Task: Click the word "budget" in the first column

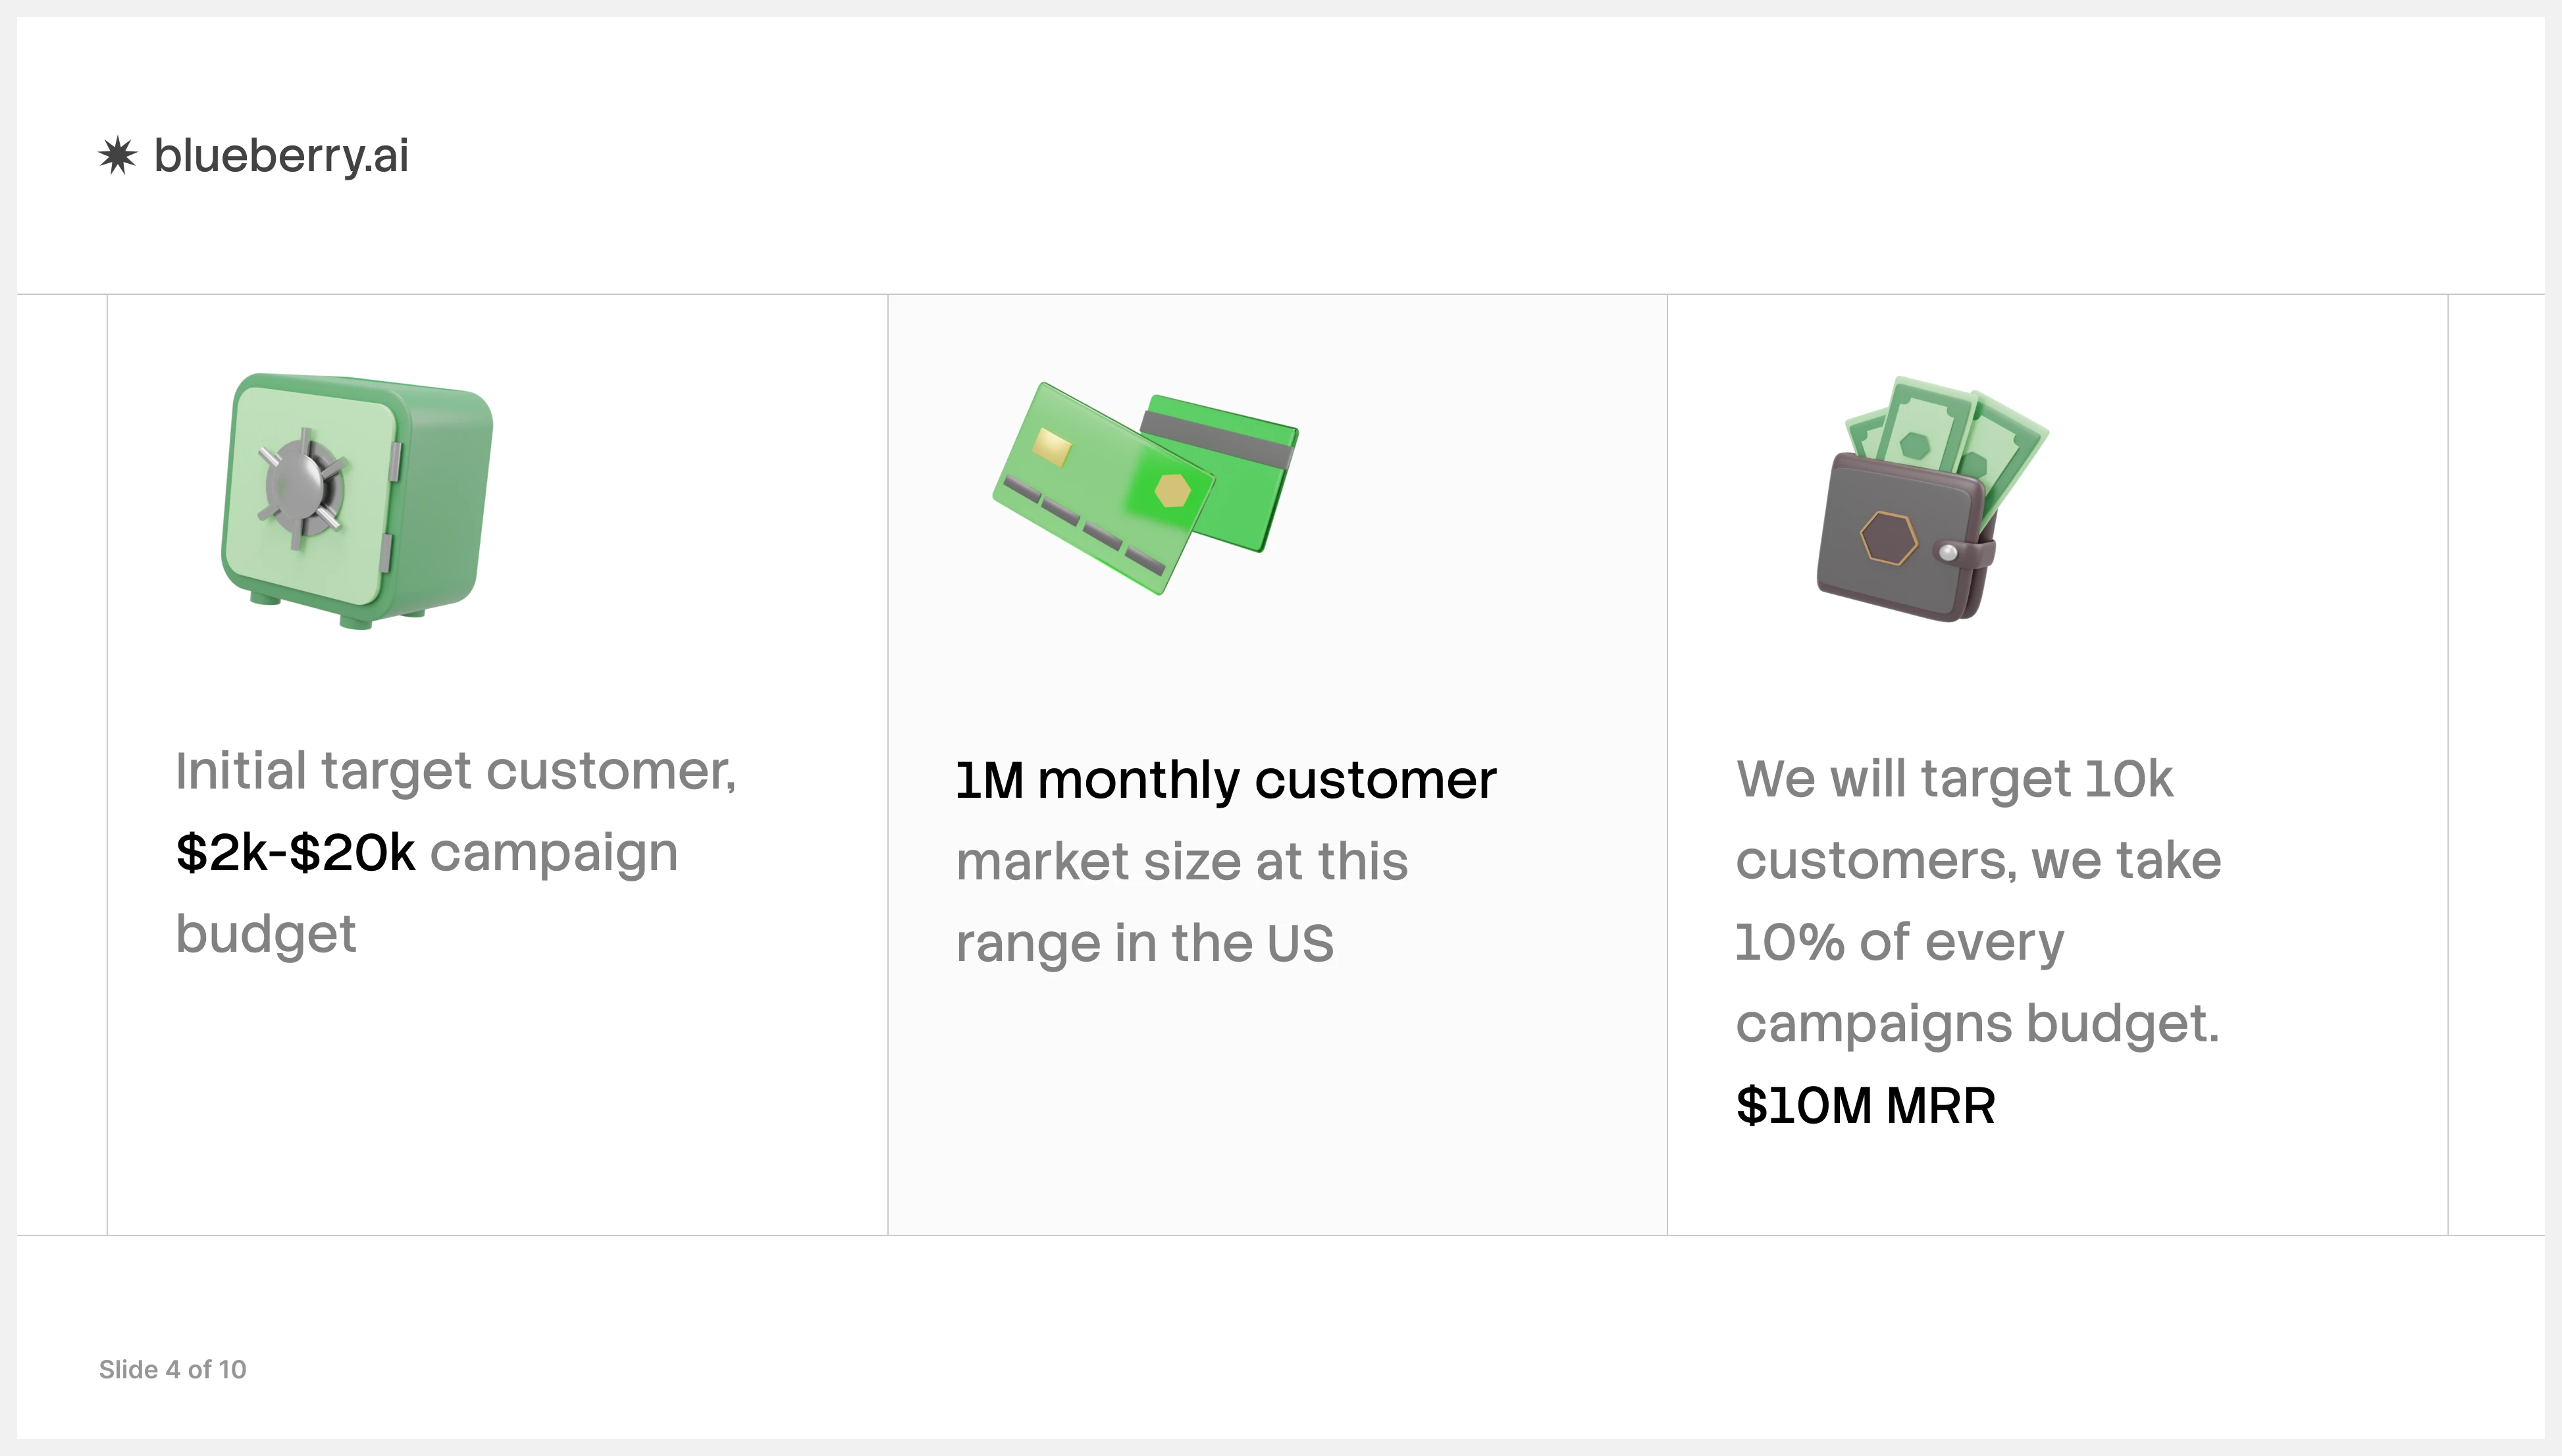Action: tap(266, 934)
